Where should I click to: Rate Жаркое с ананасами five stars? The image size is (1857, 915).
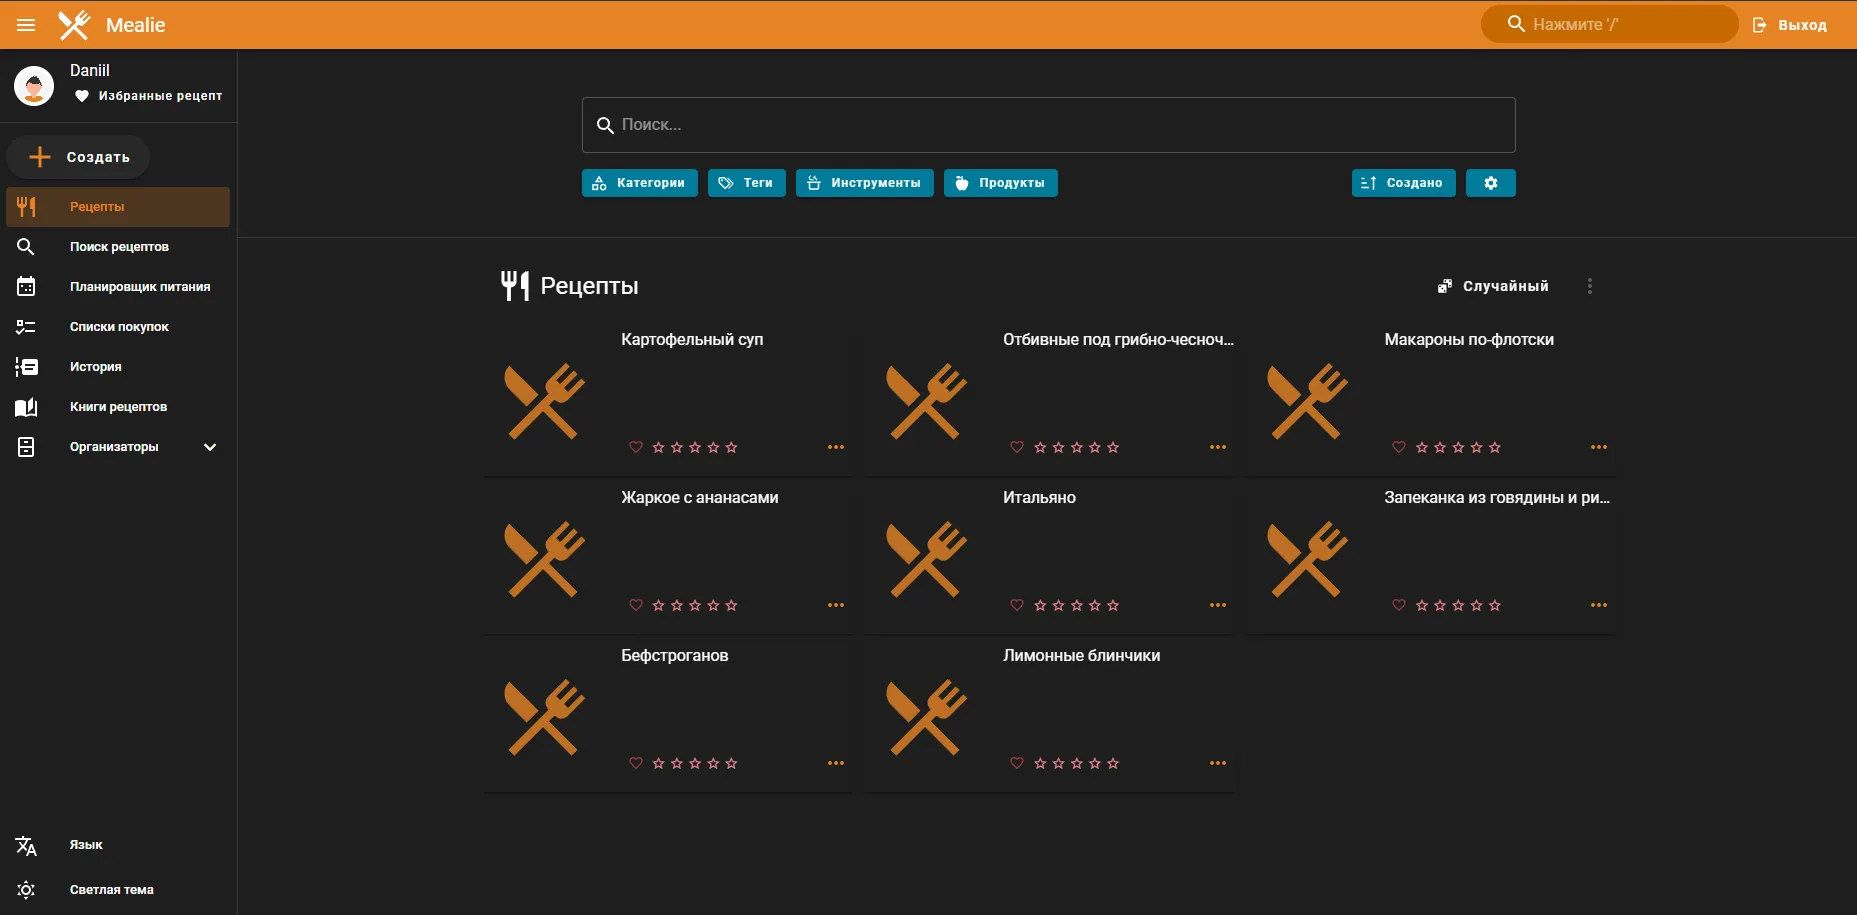click(732, 605)
